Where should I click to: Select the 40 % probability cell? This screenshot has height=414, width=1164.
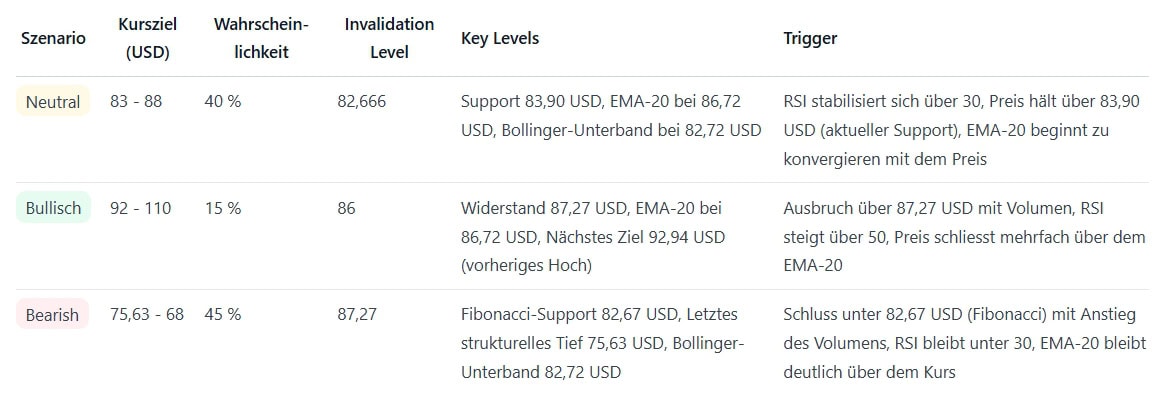pos(222,102)
